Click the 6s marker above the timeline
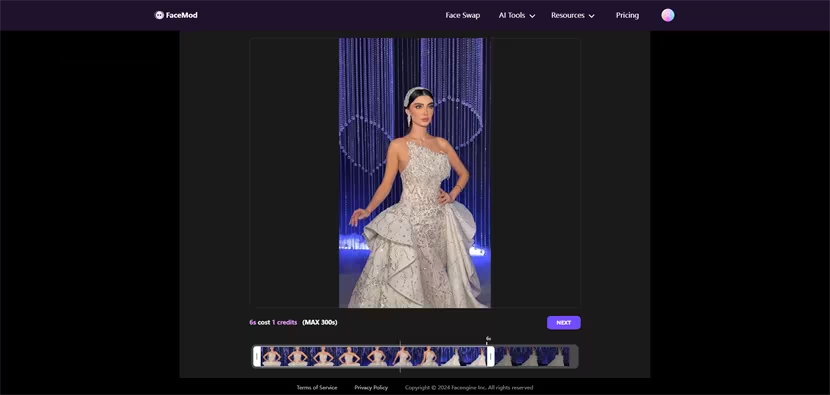This screenshot has height=395, width=830. pos(489,338)
